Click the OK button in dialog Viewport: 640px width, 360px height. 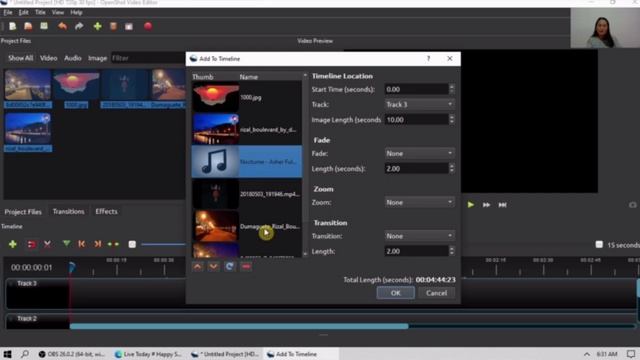[x=396, y=293]
